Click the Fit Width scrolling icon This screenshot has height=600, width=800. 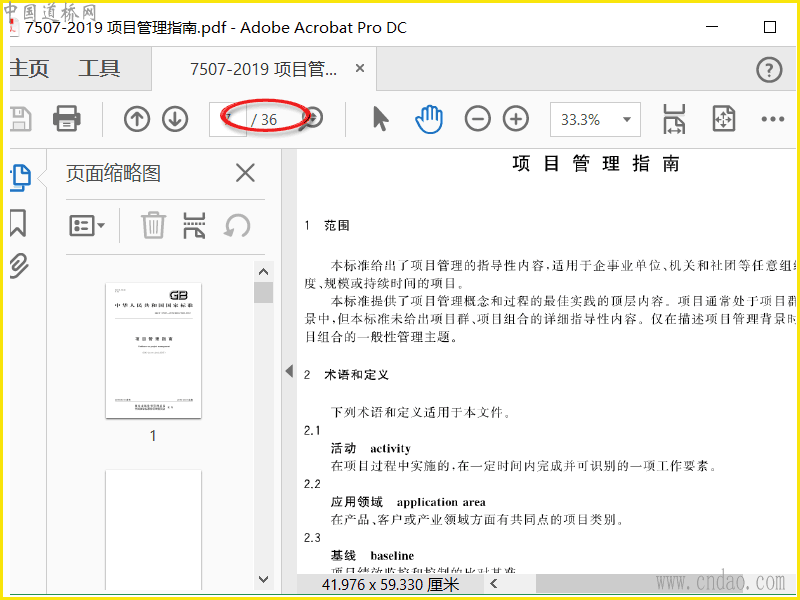pyautogui.click(x=674, y=119)
